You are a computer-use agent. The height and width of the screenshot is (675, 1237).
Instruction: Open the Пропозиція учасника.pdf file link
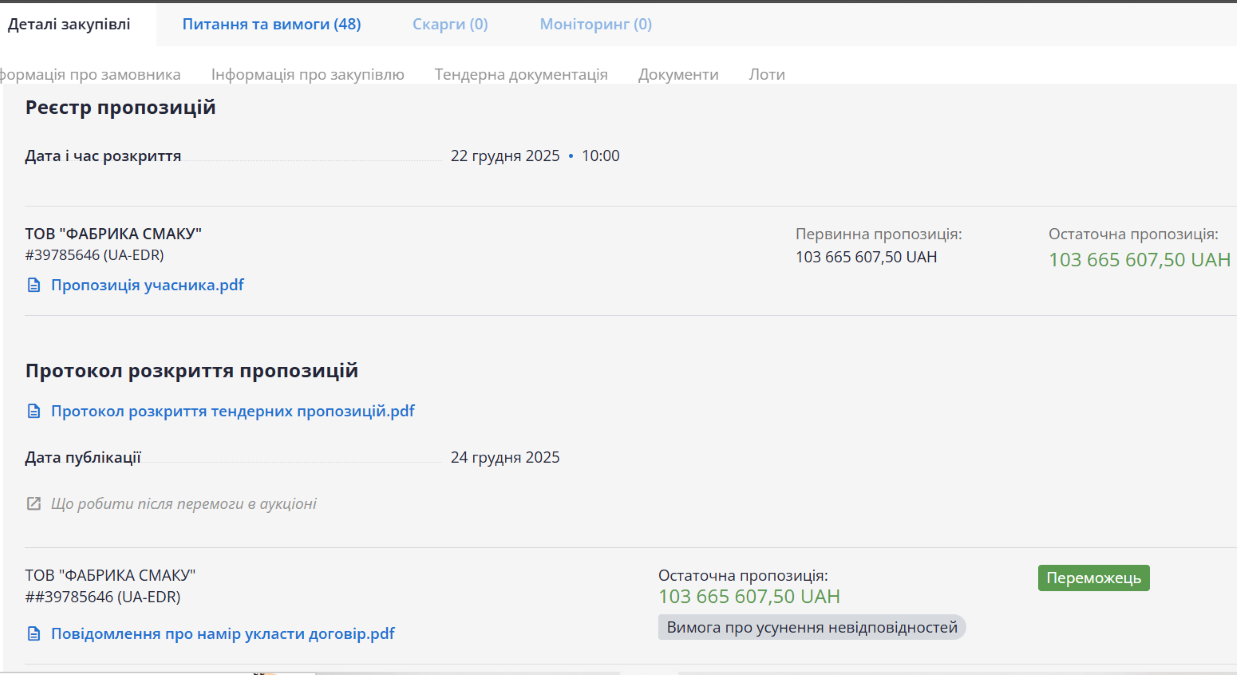pos(147,285)
